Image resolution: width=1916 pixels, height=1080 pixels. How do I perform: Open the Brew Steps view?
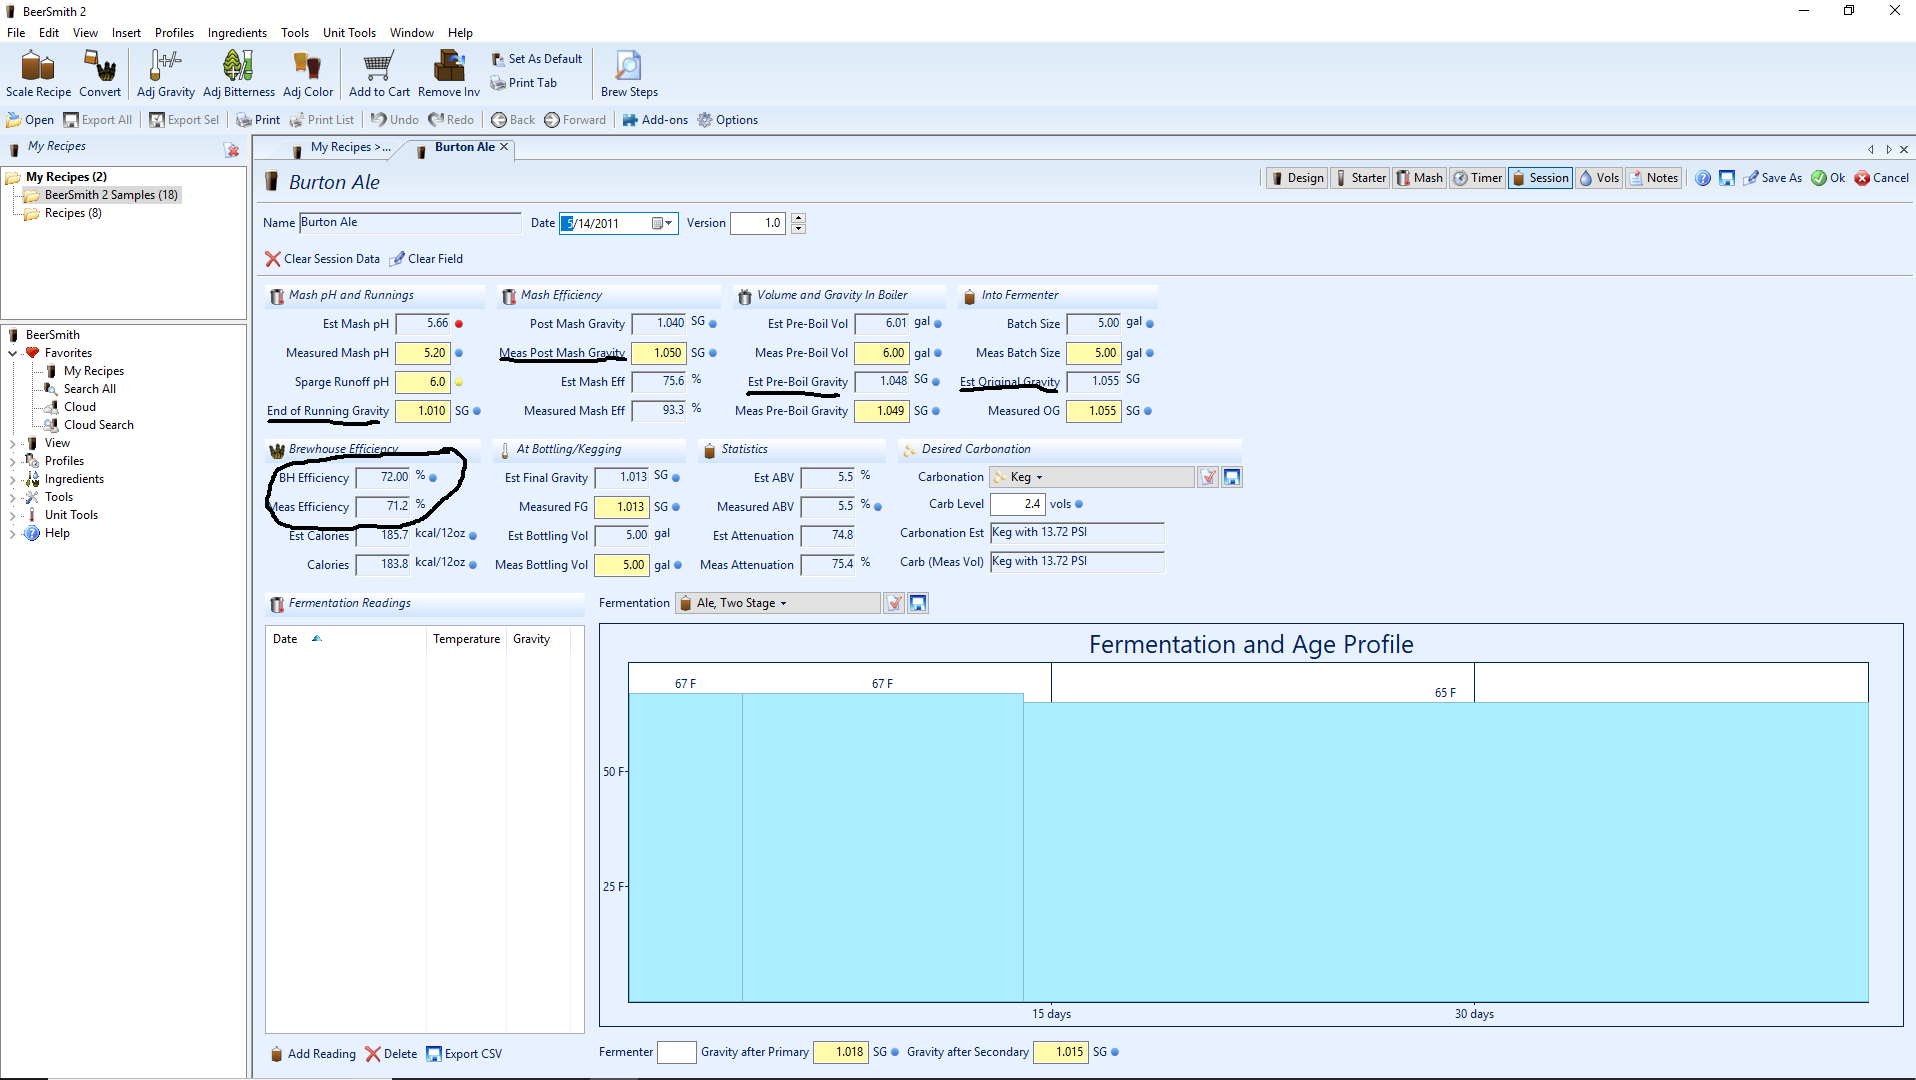pos(629,74)
